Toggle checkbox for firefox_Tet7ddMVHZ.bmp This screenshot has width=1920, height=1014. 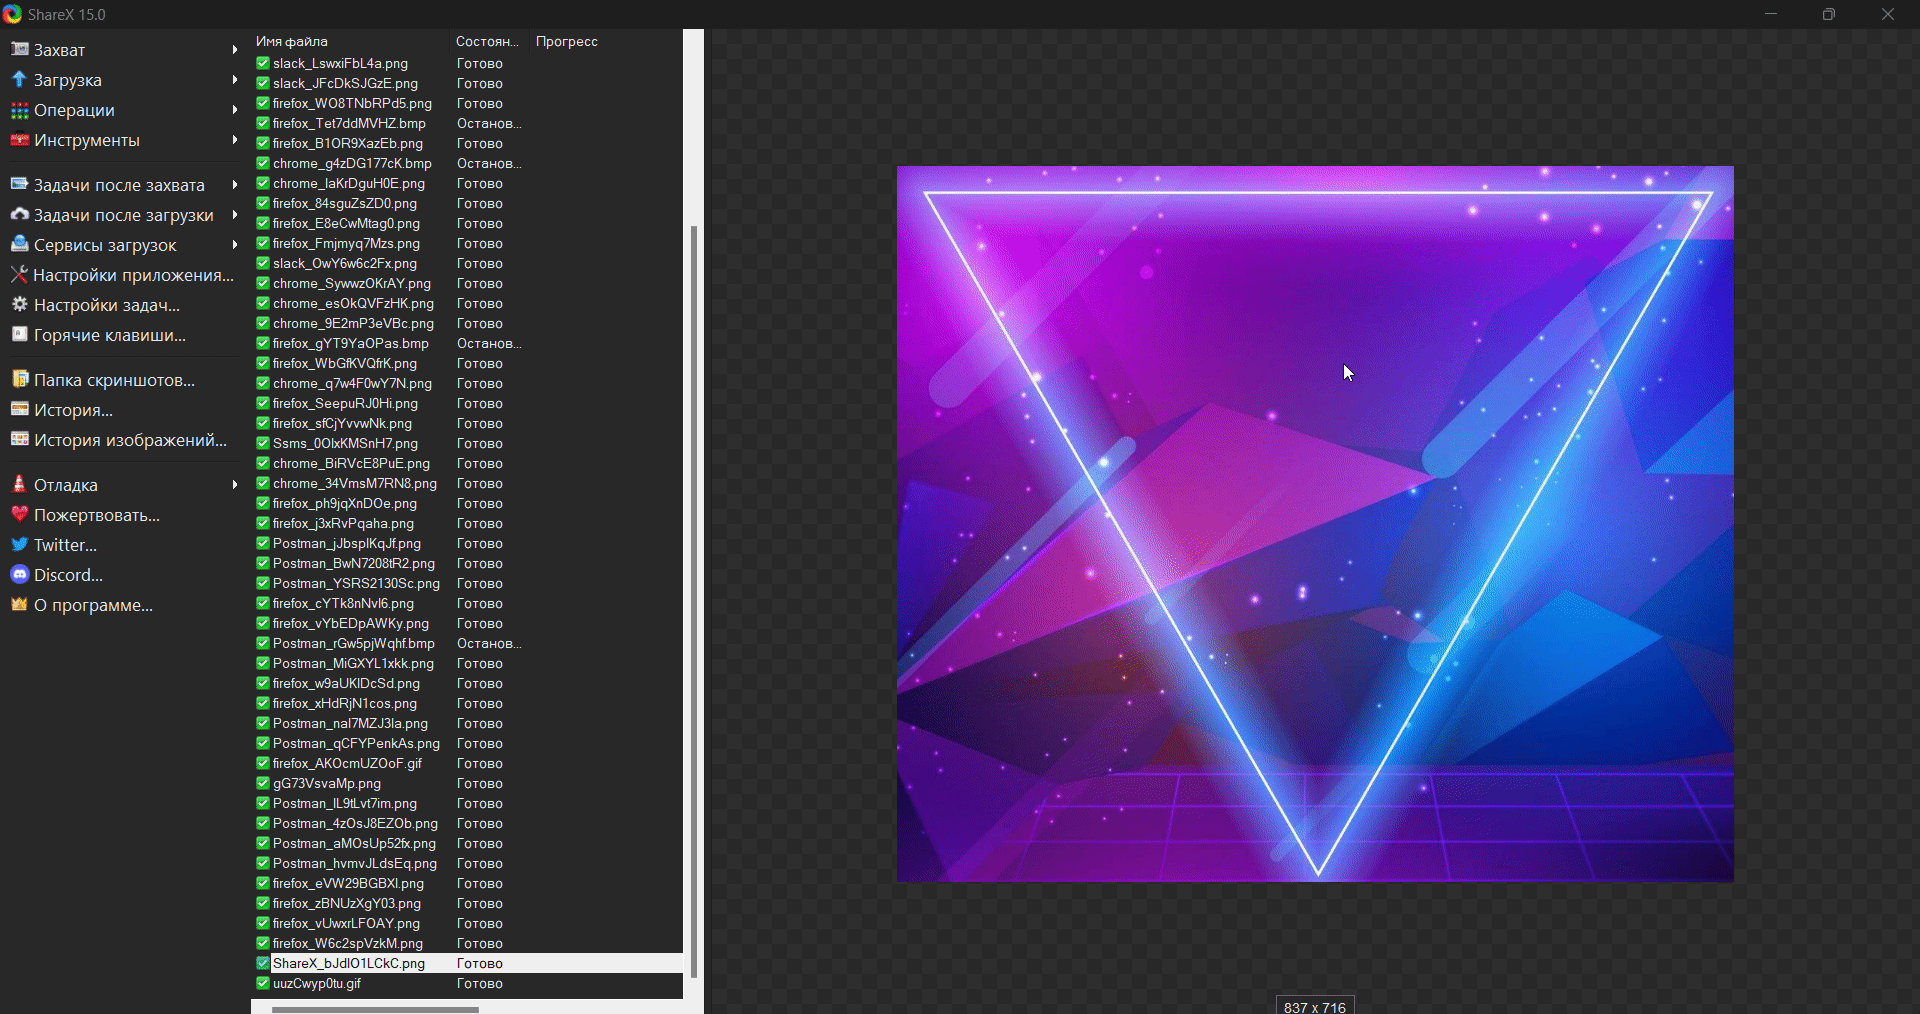coord(263,123)
